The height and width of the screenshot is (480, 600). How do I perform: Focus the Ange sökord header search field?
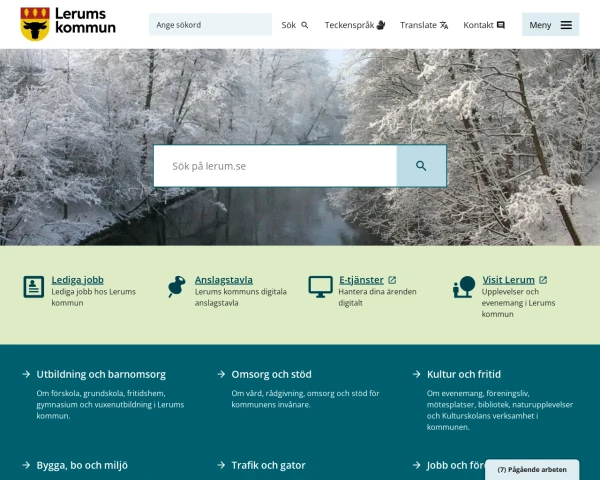point(210,24)
